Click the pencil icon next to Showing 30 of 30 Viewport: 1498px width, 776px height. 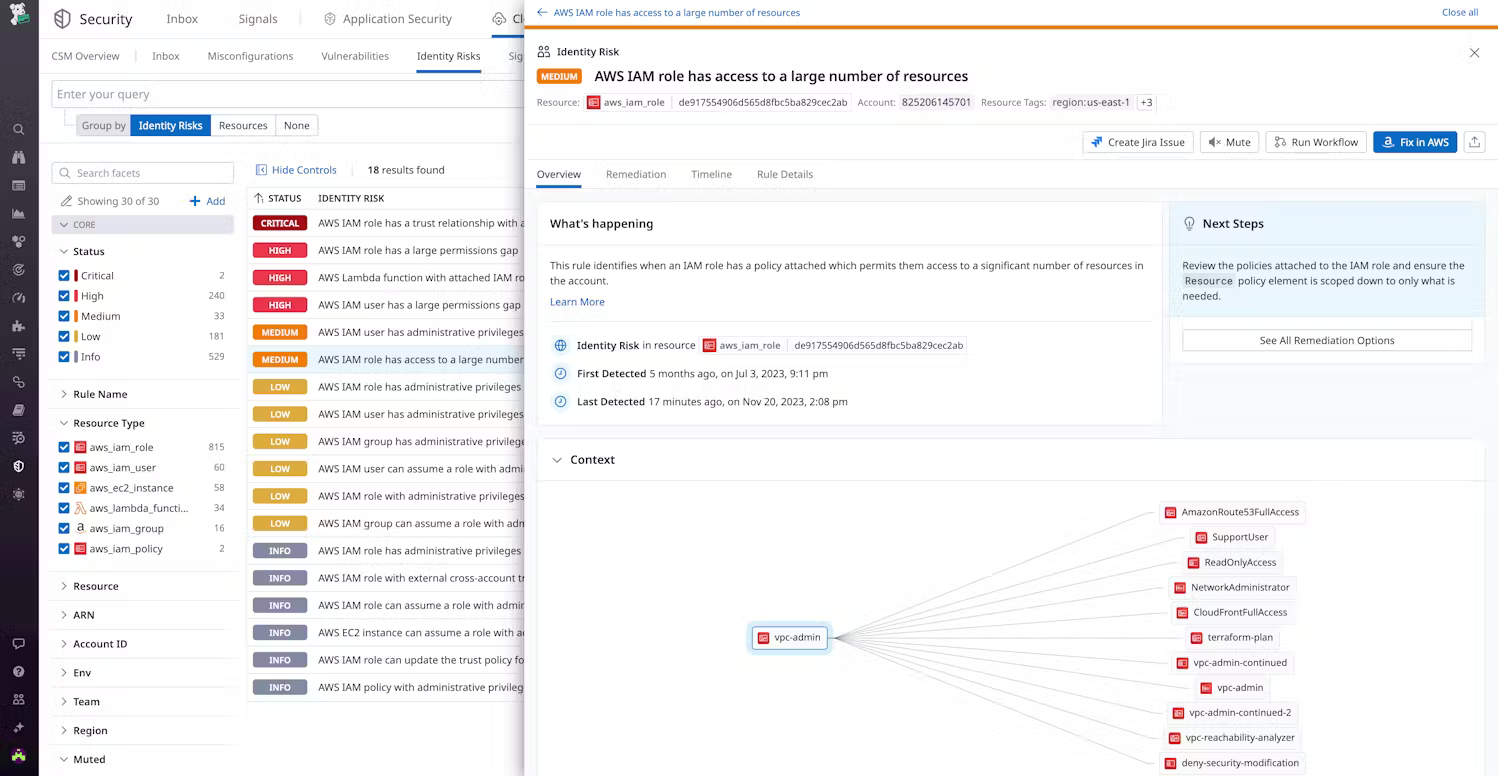click(x=66, y=201)
